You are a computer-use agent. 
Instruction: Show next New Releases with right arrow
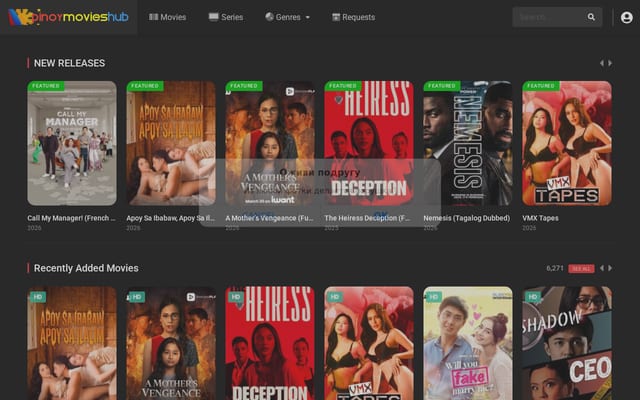(610, 63)
